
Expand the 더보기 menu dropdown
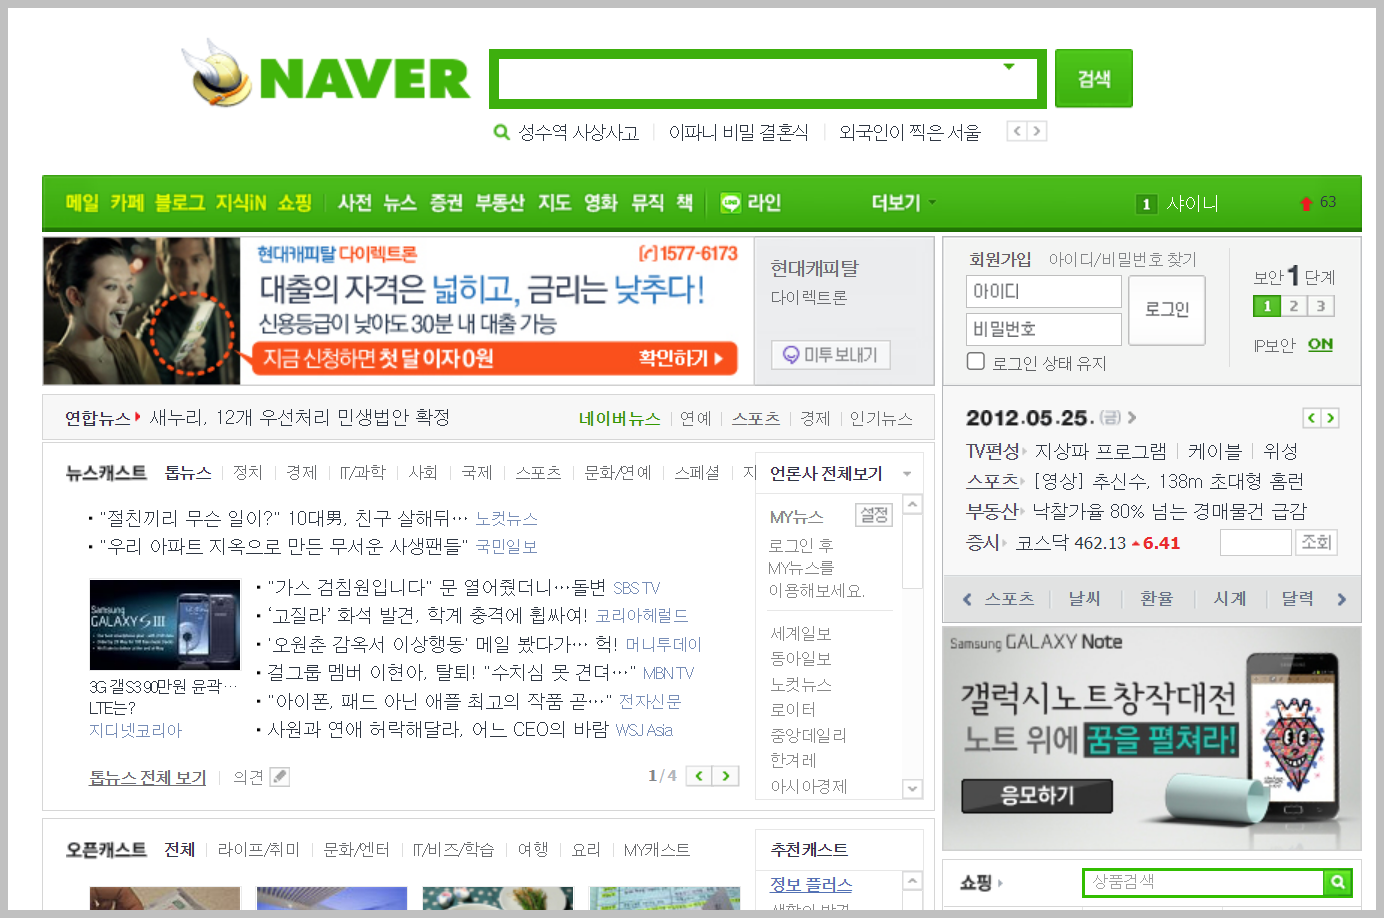(x=904, y=203)
